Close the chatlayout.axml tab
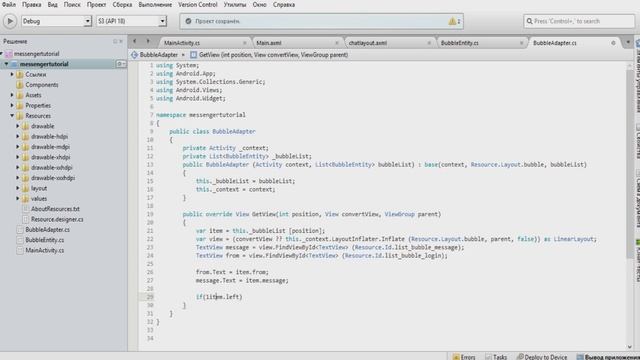This screenshot has width=640, height=360. 429,43
